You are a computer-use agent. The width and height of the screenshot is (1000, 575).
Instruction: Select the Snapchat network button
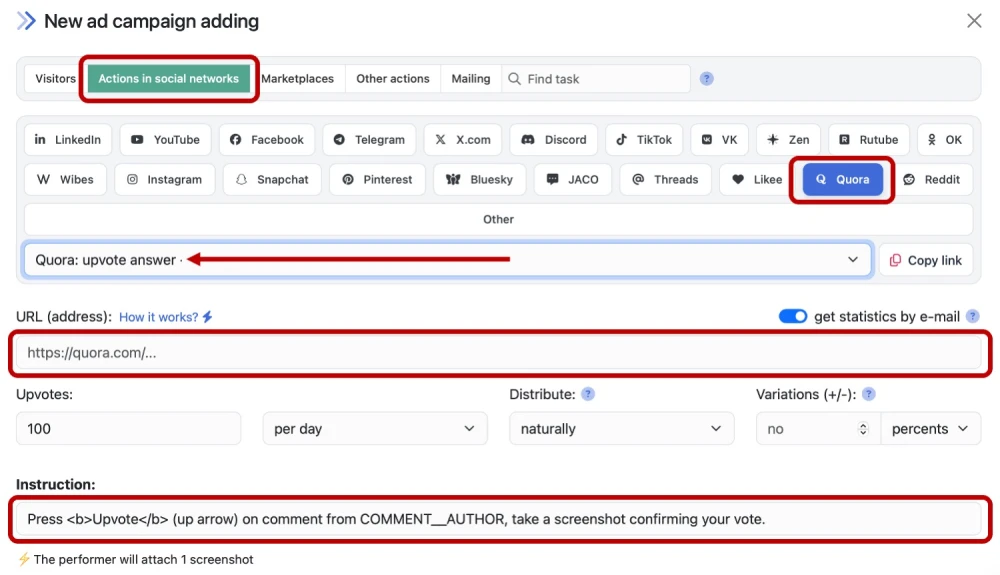click(x=272, y=180)
